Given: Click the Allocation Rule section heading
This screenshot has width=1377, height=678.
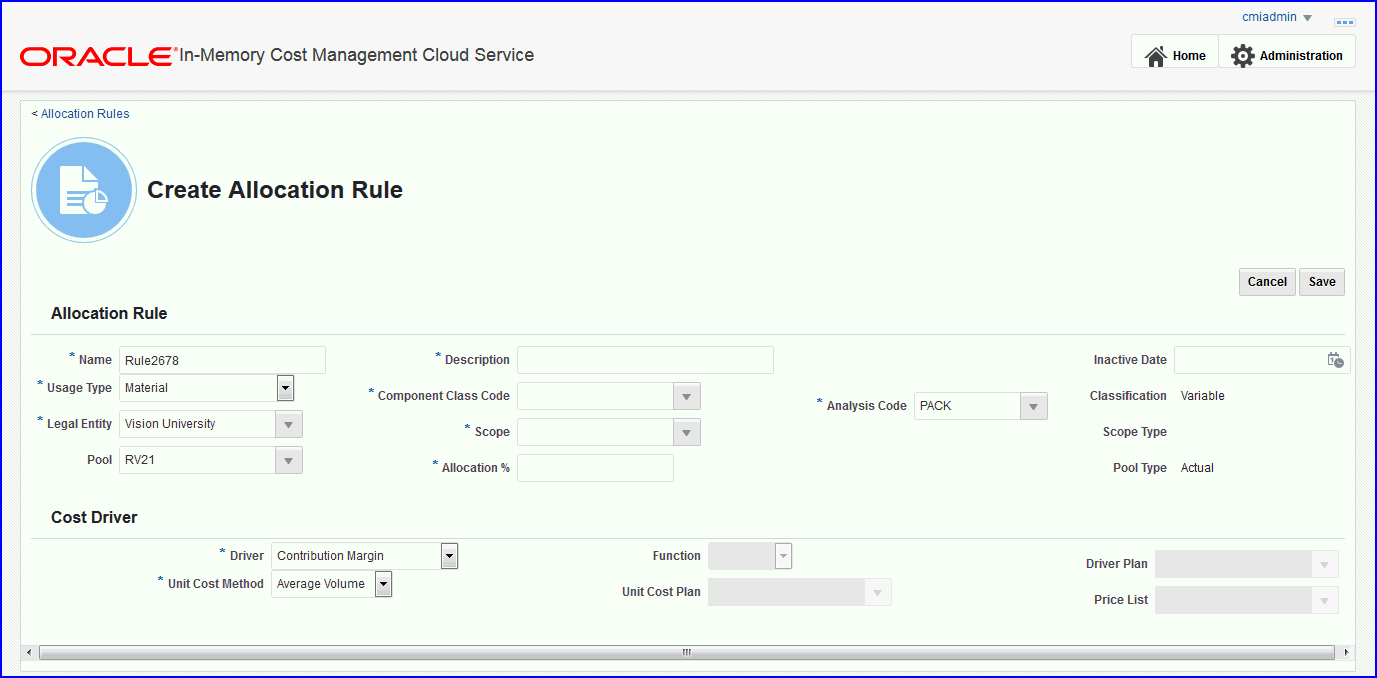Looking at the screenshot, I should coord(109,314).
